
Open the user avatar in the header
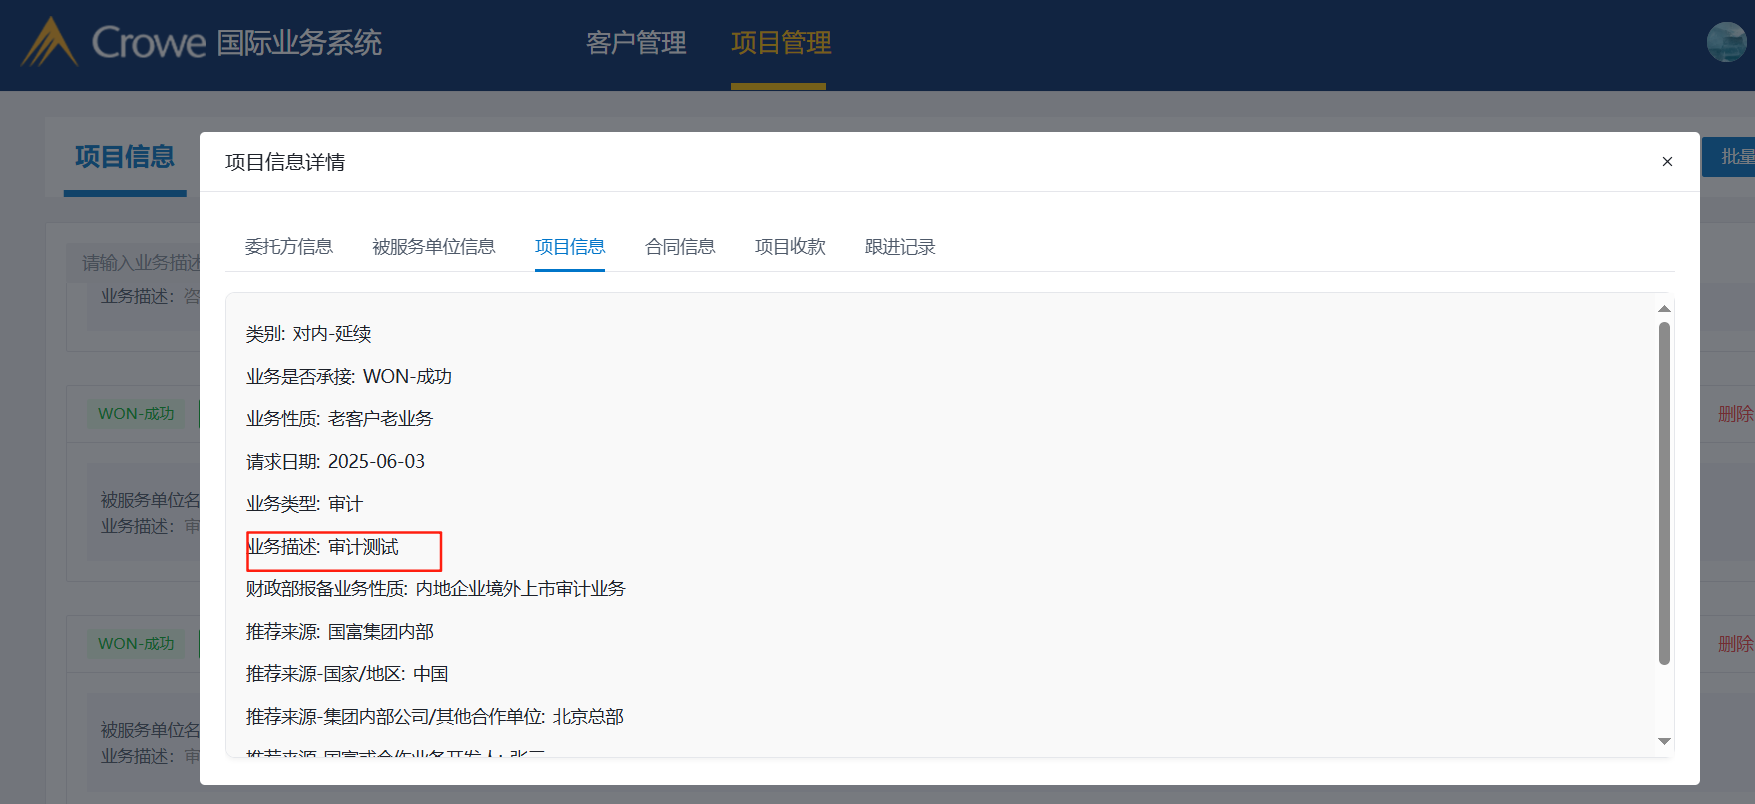[1726, 42]
